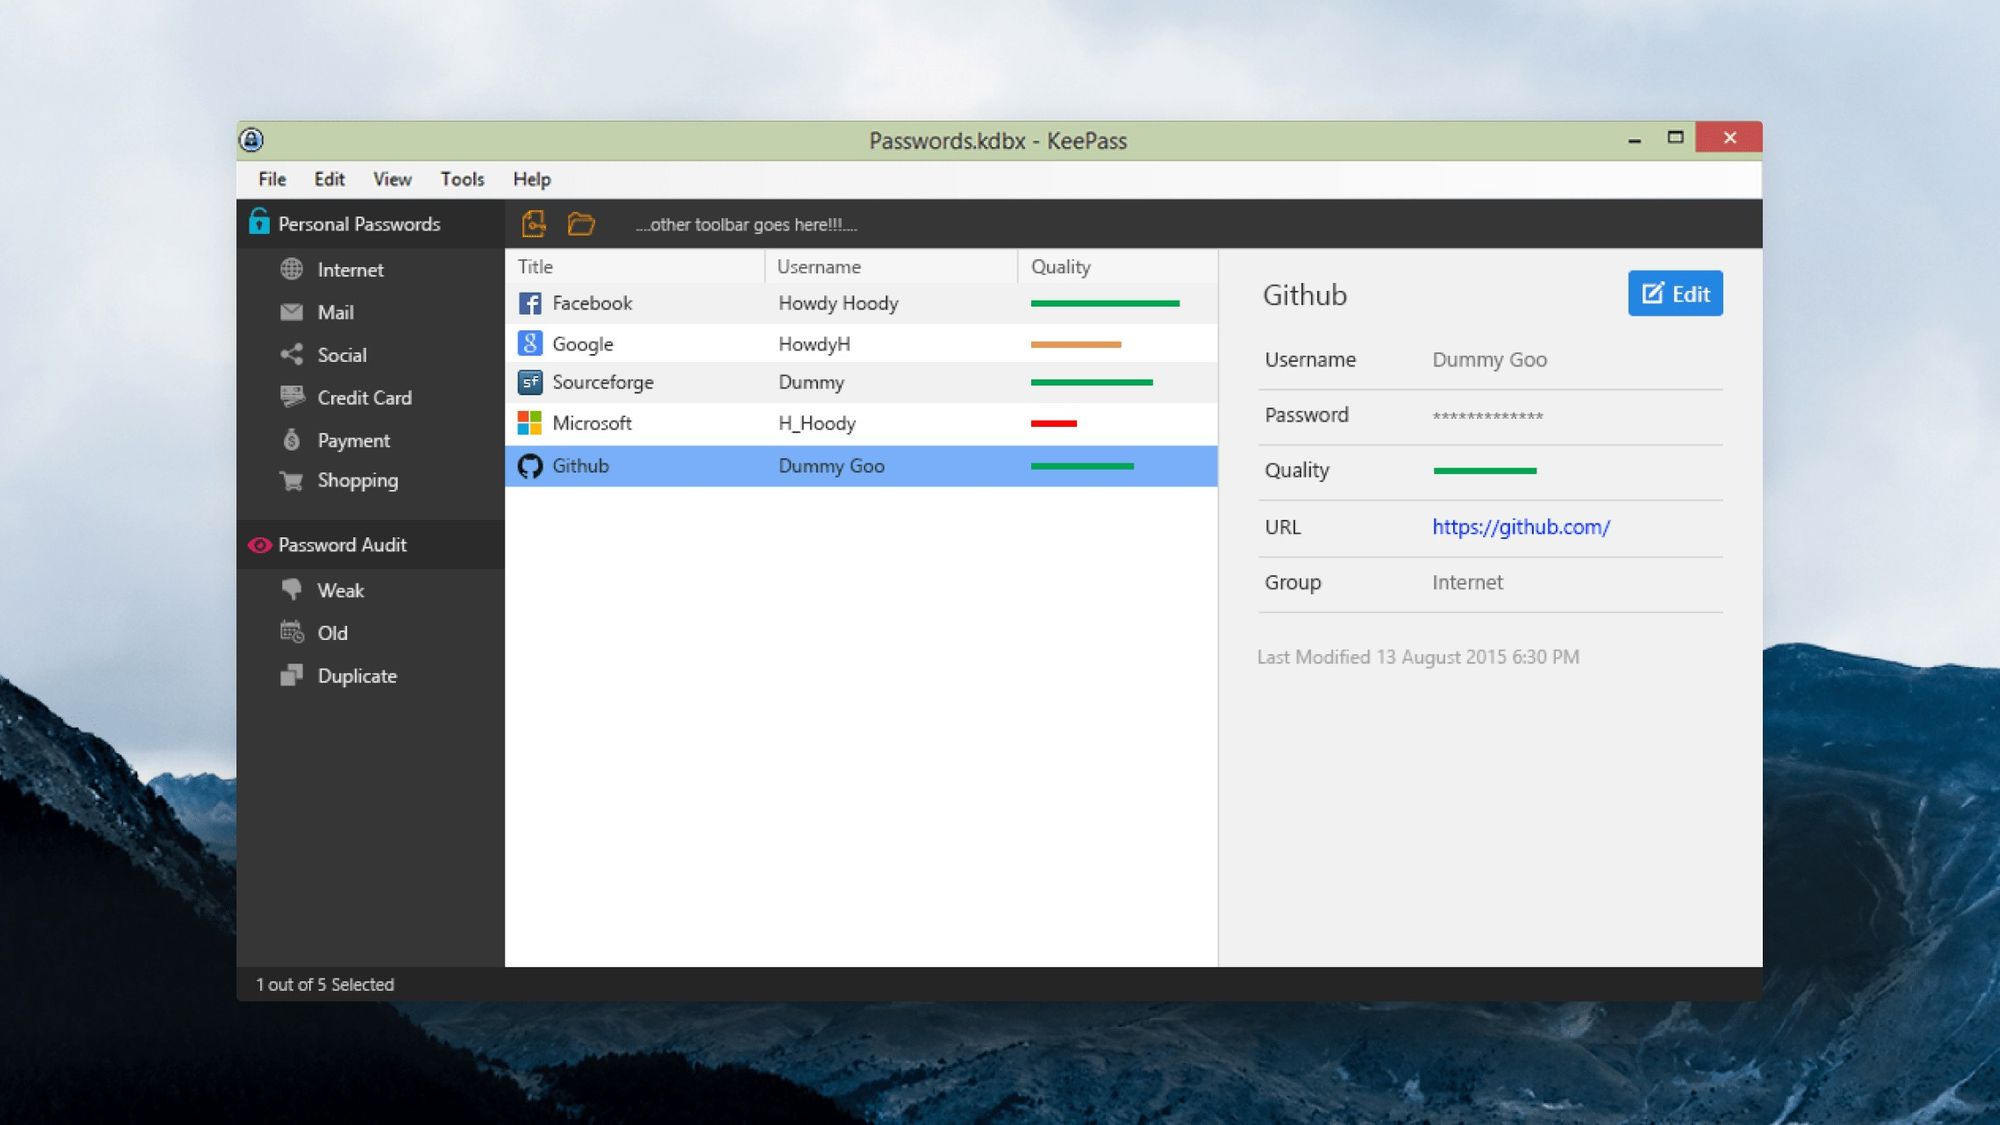Click the 1 out of 5 Selected status
The image size is (2000, 1125).
pos(325,985)
